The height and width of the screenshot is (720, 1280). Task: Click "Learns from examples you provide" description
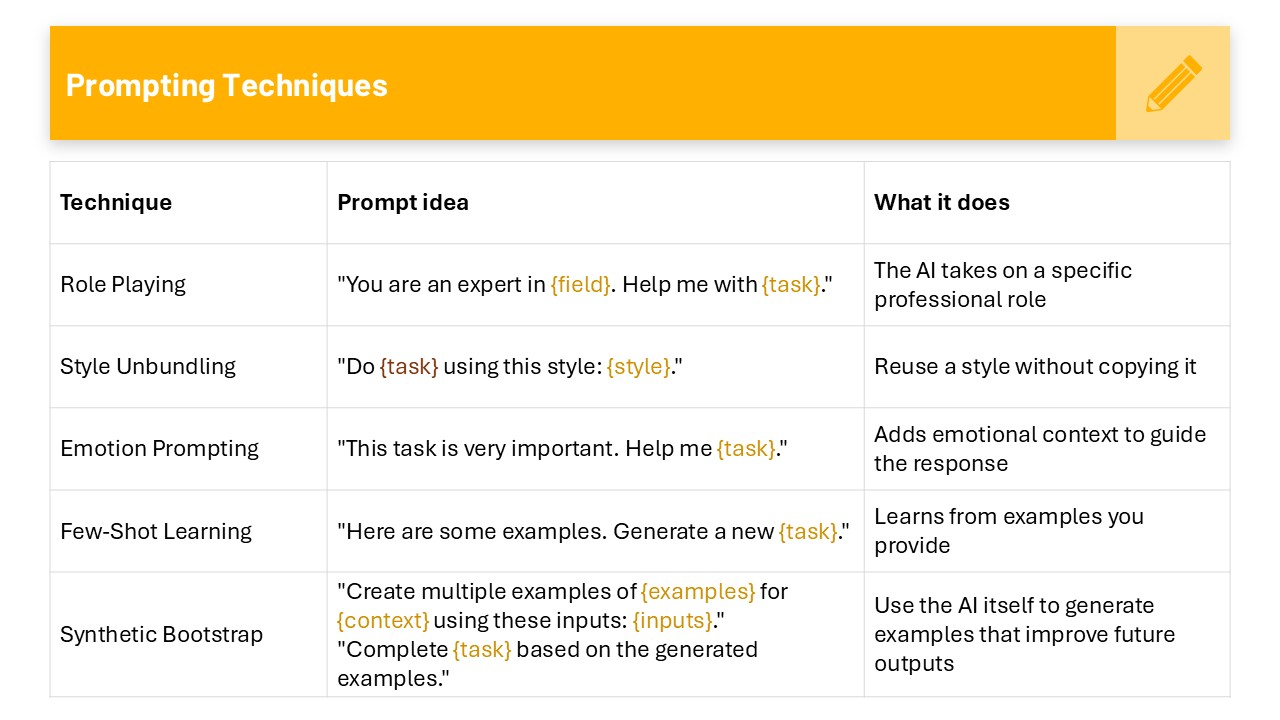click(x=1008, y=531)
